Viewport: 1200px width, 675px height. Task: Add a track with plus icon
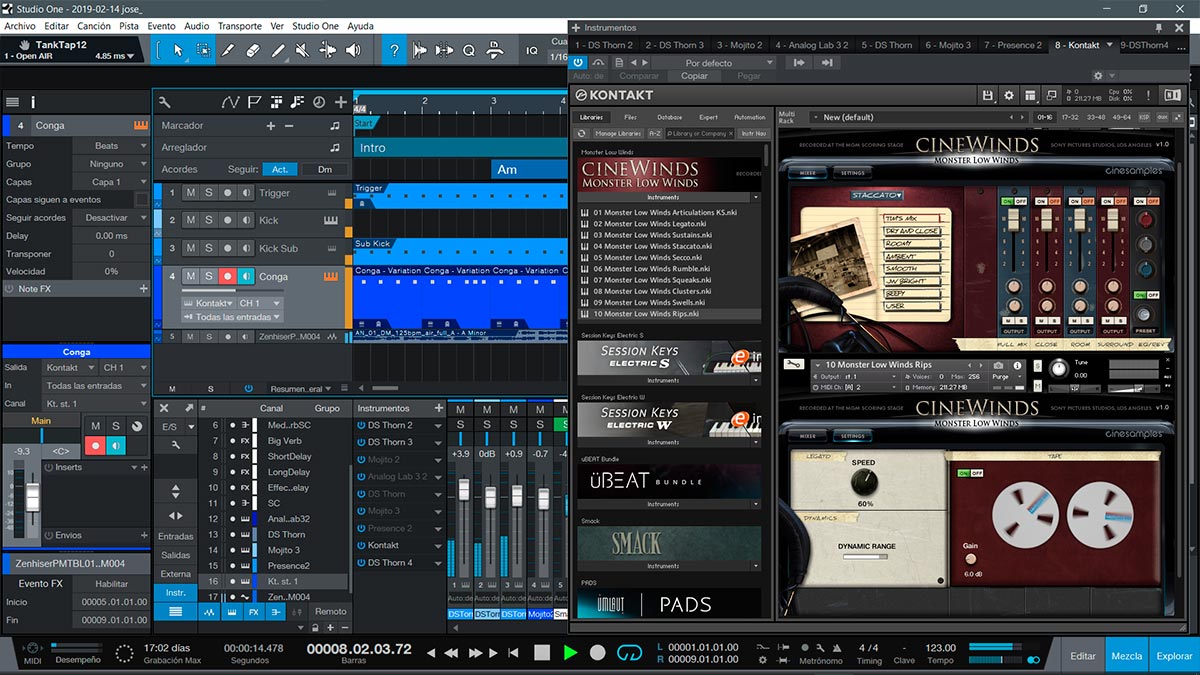341,101
